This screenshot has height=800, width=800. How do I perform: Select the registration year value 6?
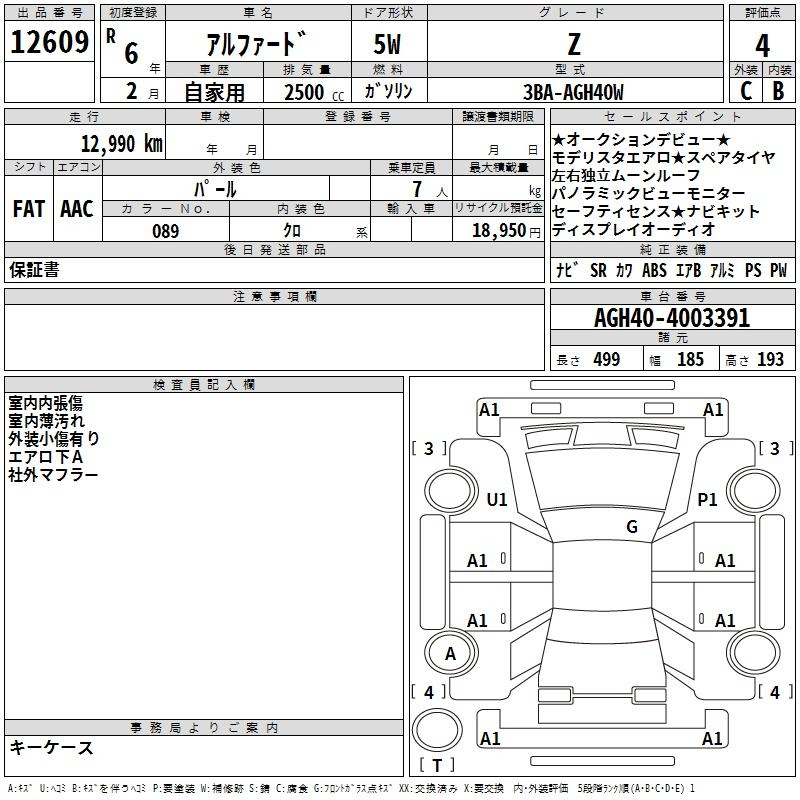(132, 53)
